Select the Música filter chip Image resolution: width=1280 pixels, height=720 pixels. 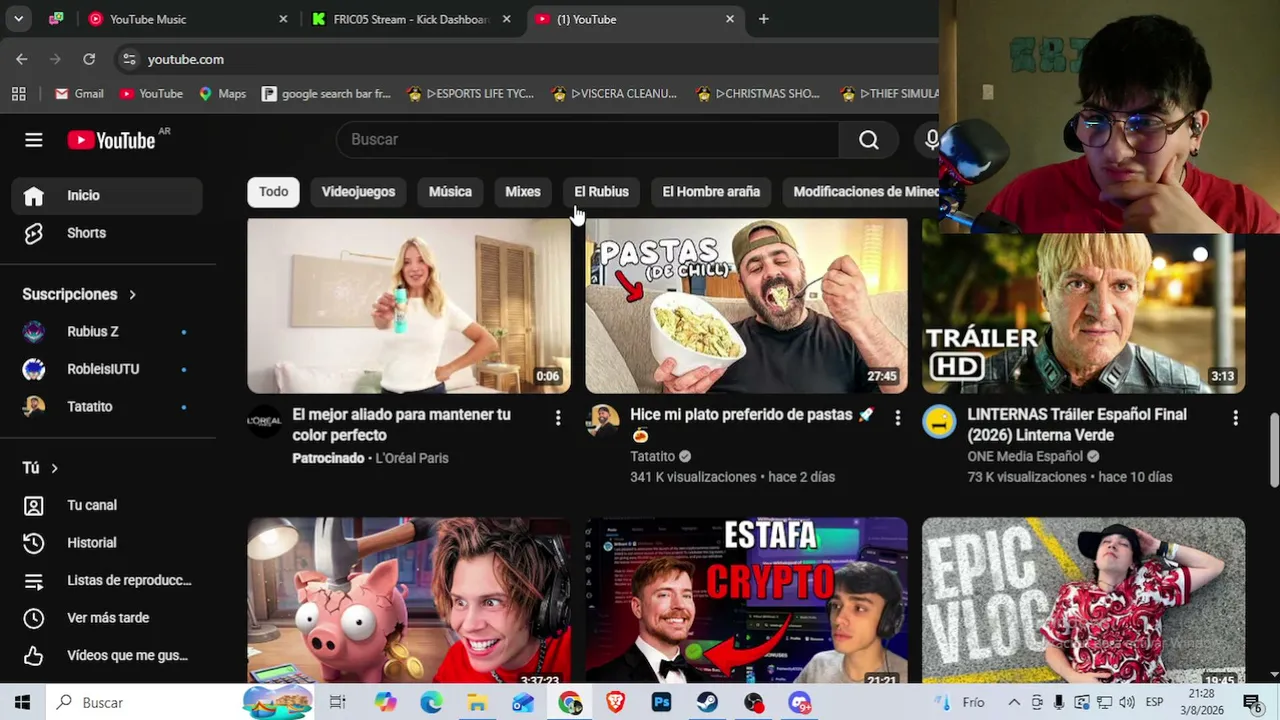(450, 192)
